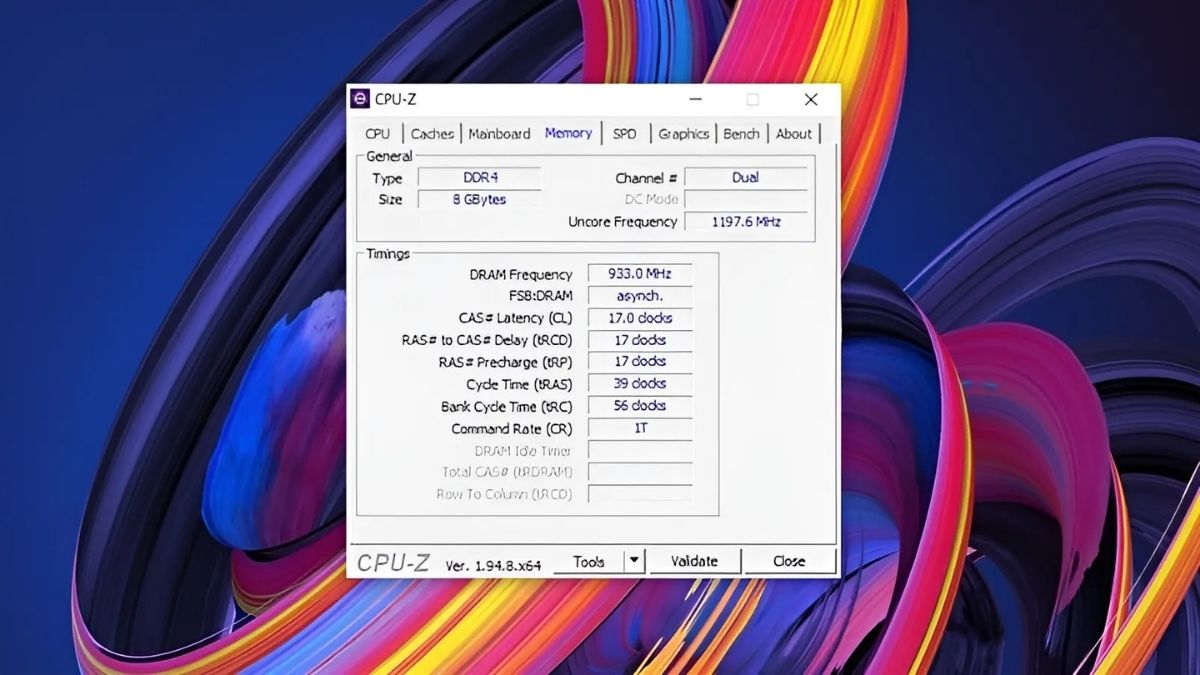Click the empty Row To Column field
The image size is (1200, 675).
coord(640,494)
